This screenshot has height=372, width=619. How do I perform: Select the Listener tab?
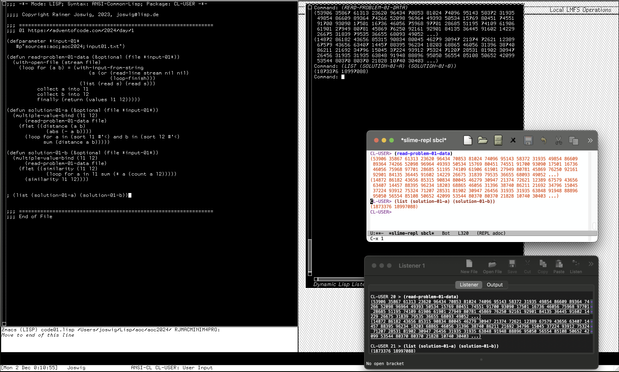[469, 285]
